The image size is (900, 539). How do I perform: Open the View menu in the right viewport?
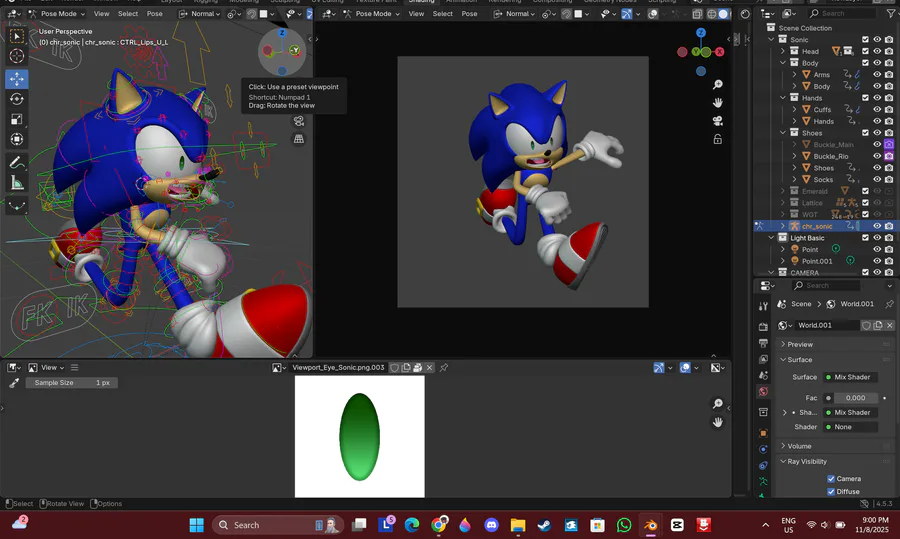coord(416,14)
